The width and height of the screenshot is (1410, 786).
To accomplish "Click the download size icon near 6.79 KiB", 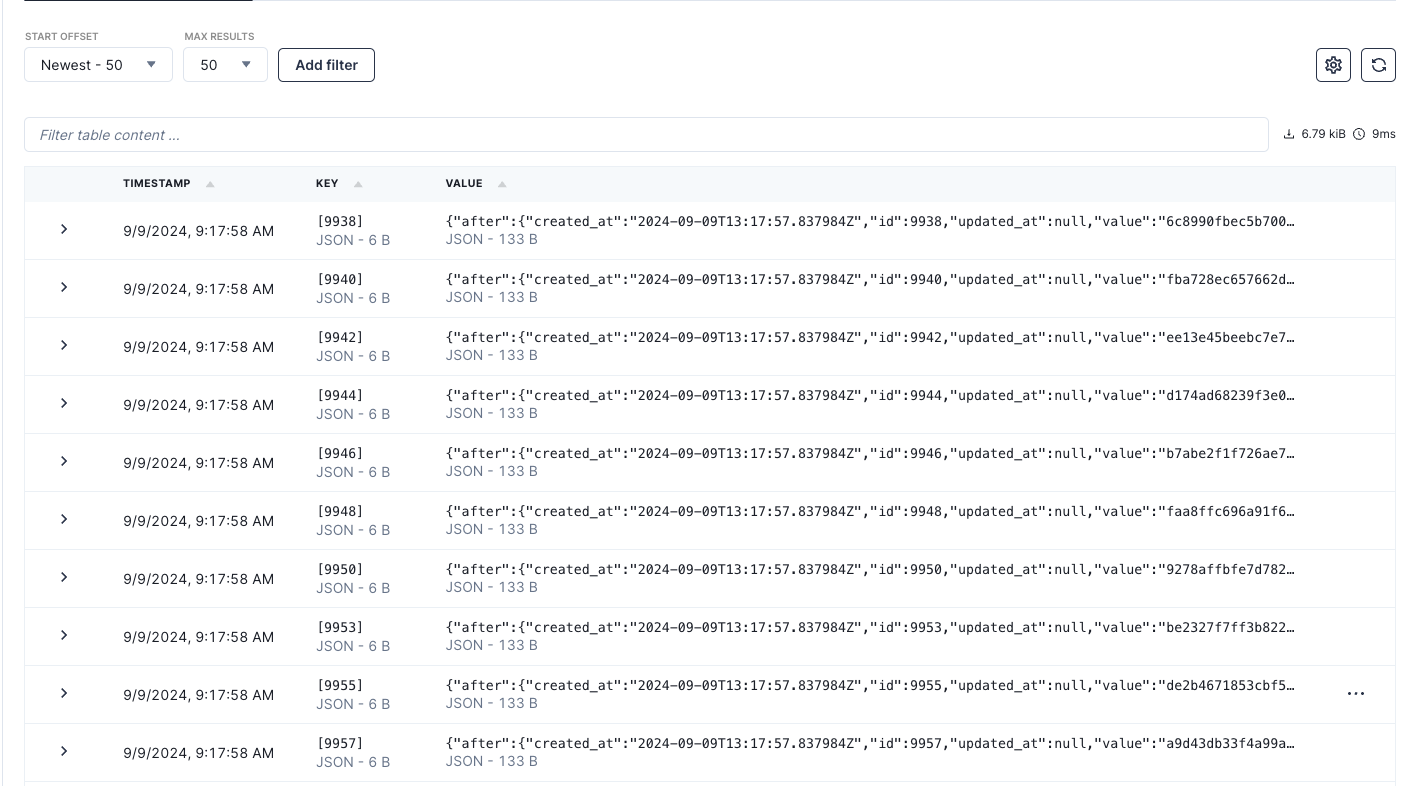I will (1289, 134).
